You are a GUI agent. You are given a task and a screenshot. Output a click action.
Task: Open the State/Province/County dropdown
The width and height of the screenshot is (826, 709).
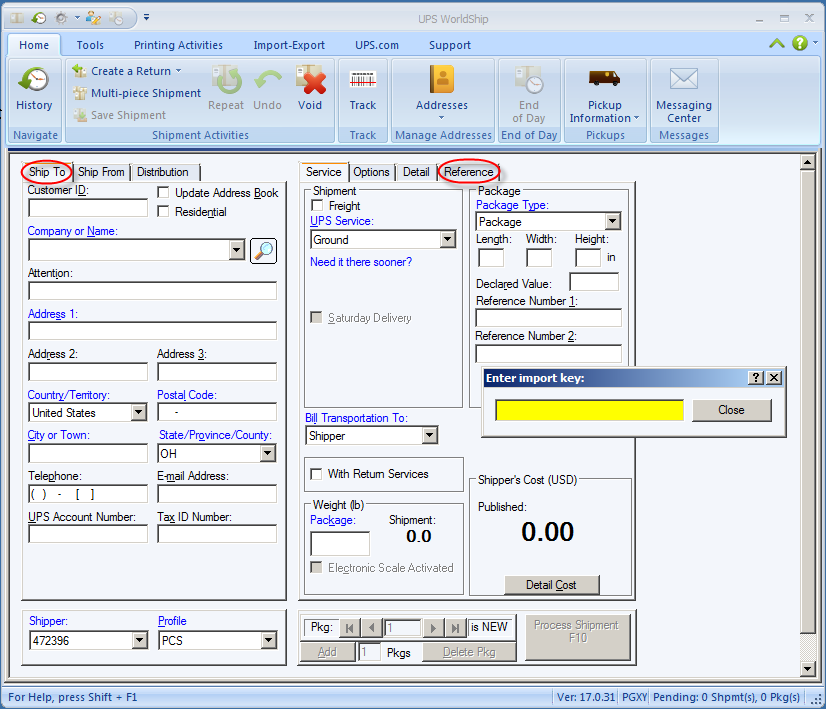tap(268, 453)
